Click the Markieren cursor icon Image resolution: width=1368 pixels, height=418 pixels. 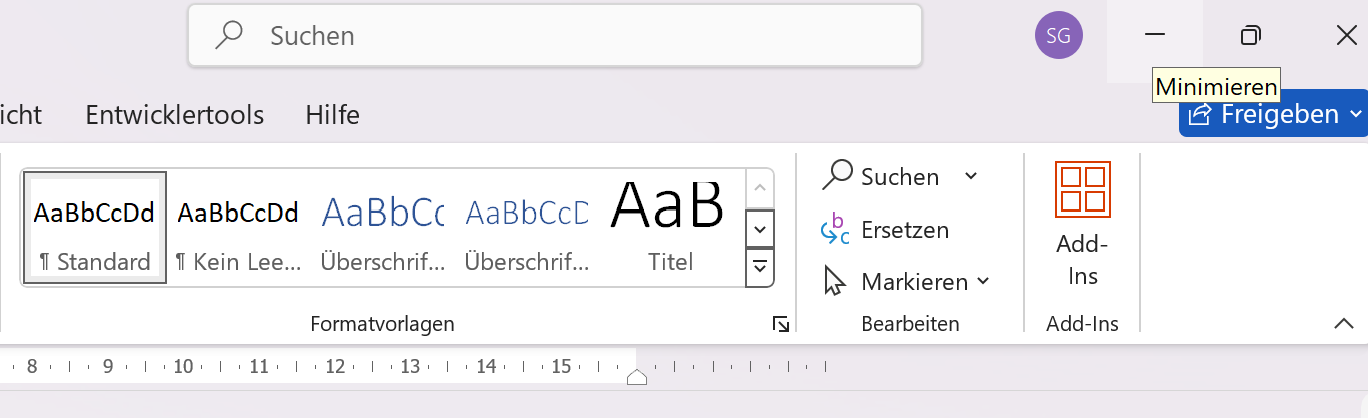point(835,282)
